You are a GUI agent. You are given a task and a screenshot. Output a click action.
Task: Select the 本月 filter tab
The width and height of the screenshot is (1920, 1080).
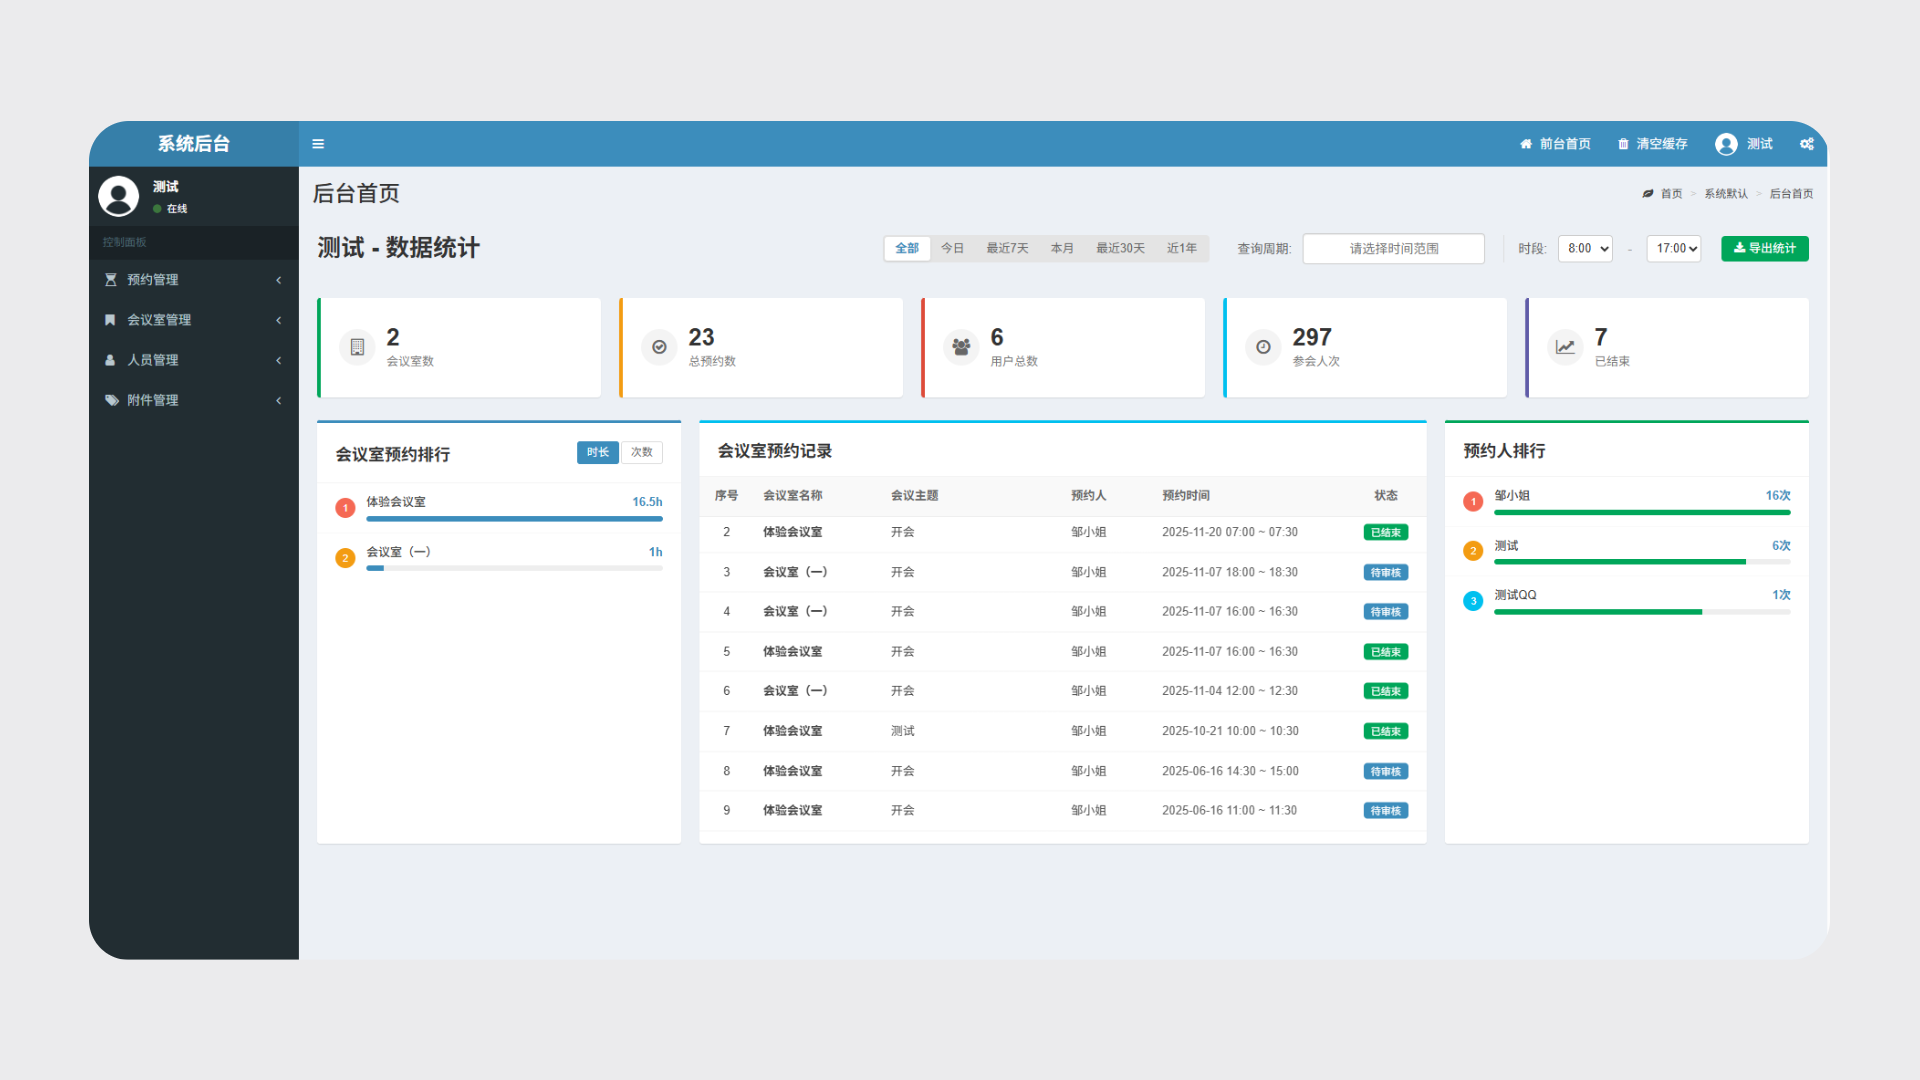coord(1062,248)
